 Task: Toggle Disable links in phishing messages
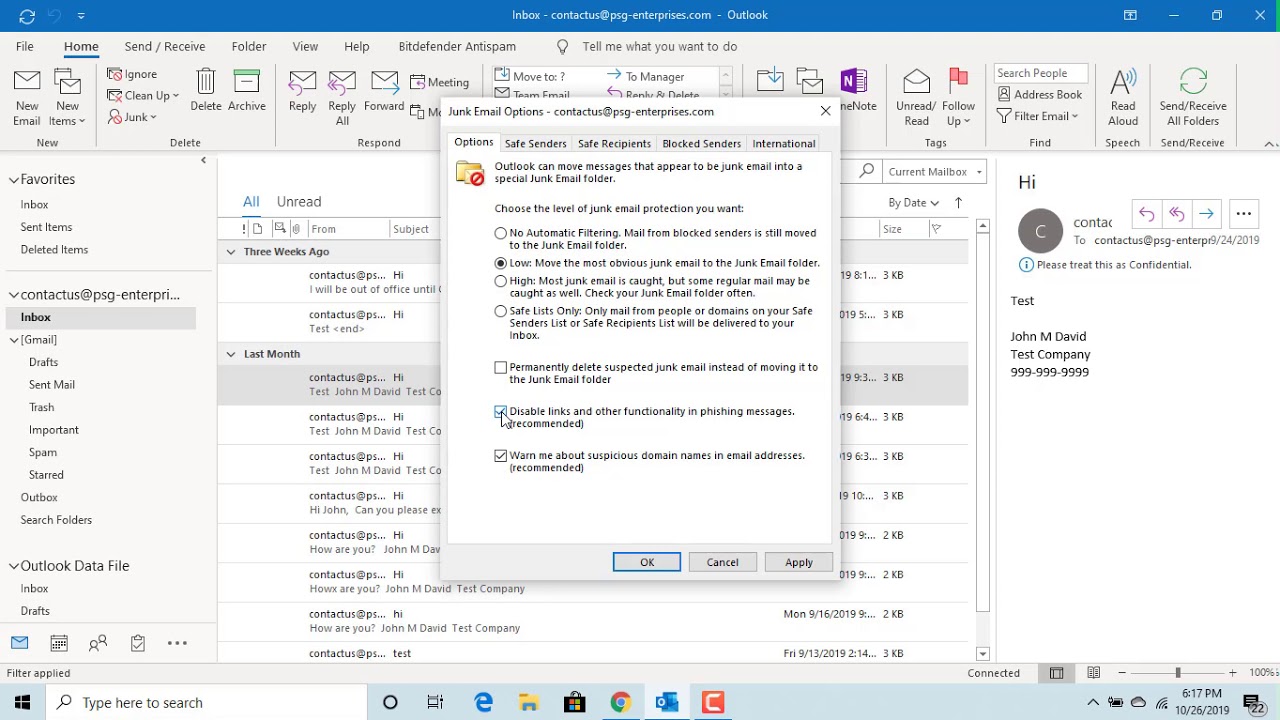pyautogui.click(x=501, y=412)
